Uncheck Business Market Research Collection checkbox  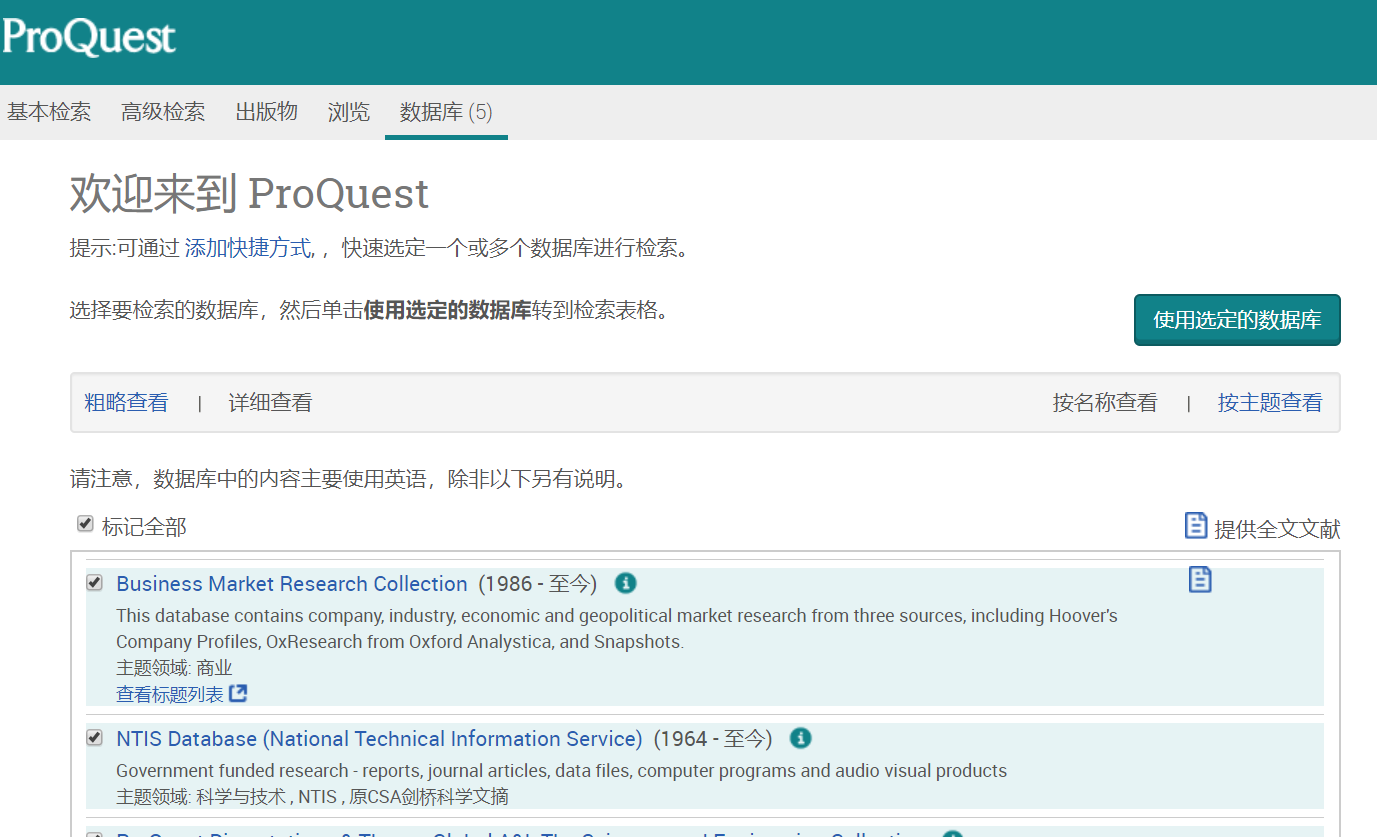pos(95,582)
